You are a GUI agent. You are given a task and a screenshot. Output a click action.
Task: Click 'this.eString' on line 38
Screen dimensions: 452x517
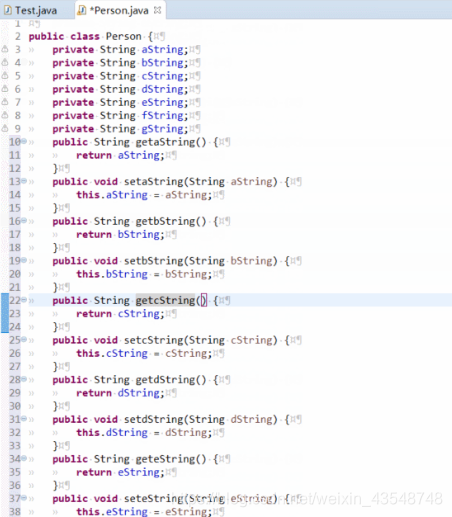pos(112,512)
